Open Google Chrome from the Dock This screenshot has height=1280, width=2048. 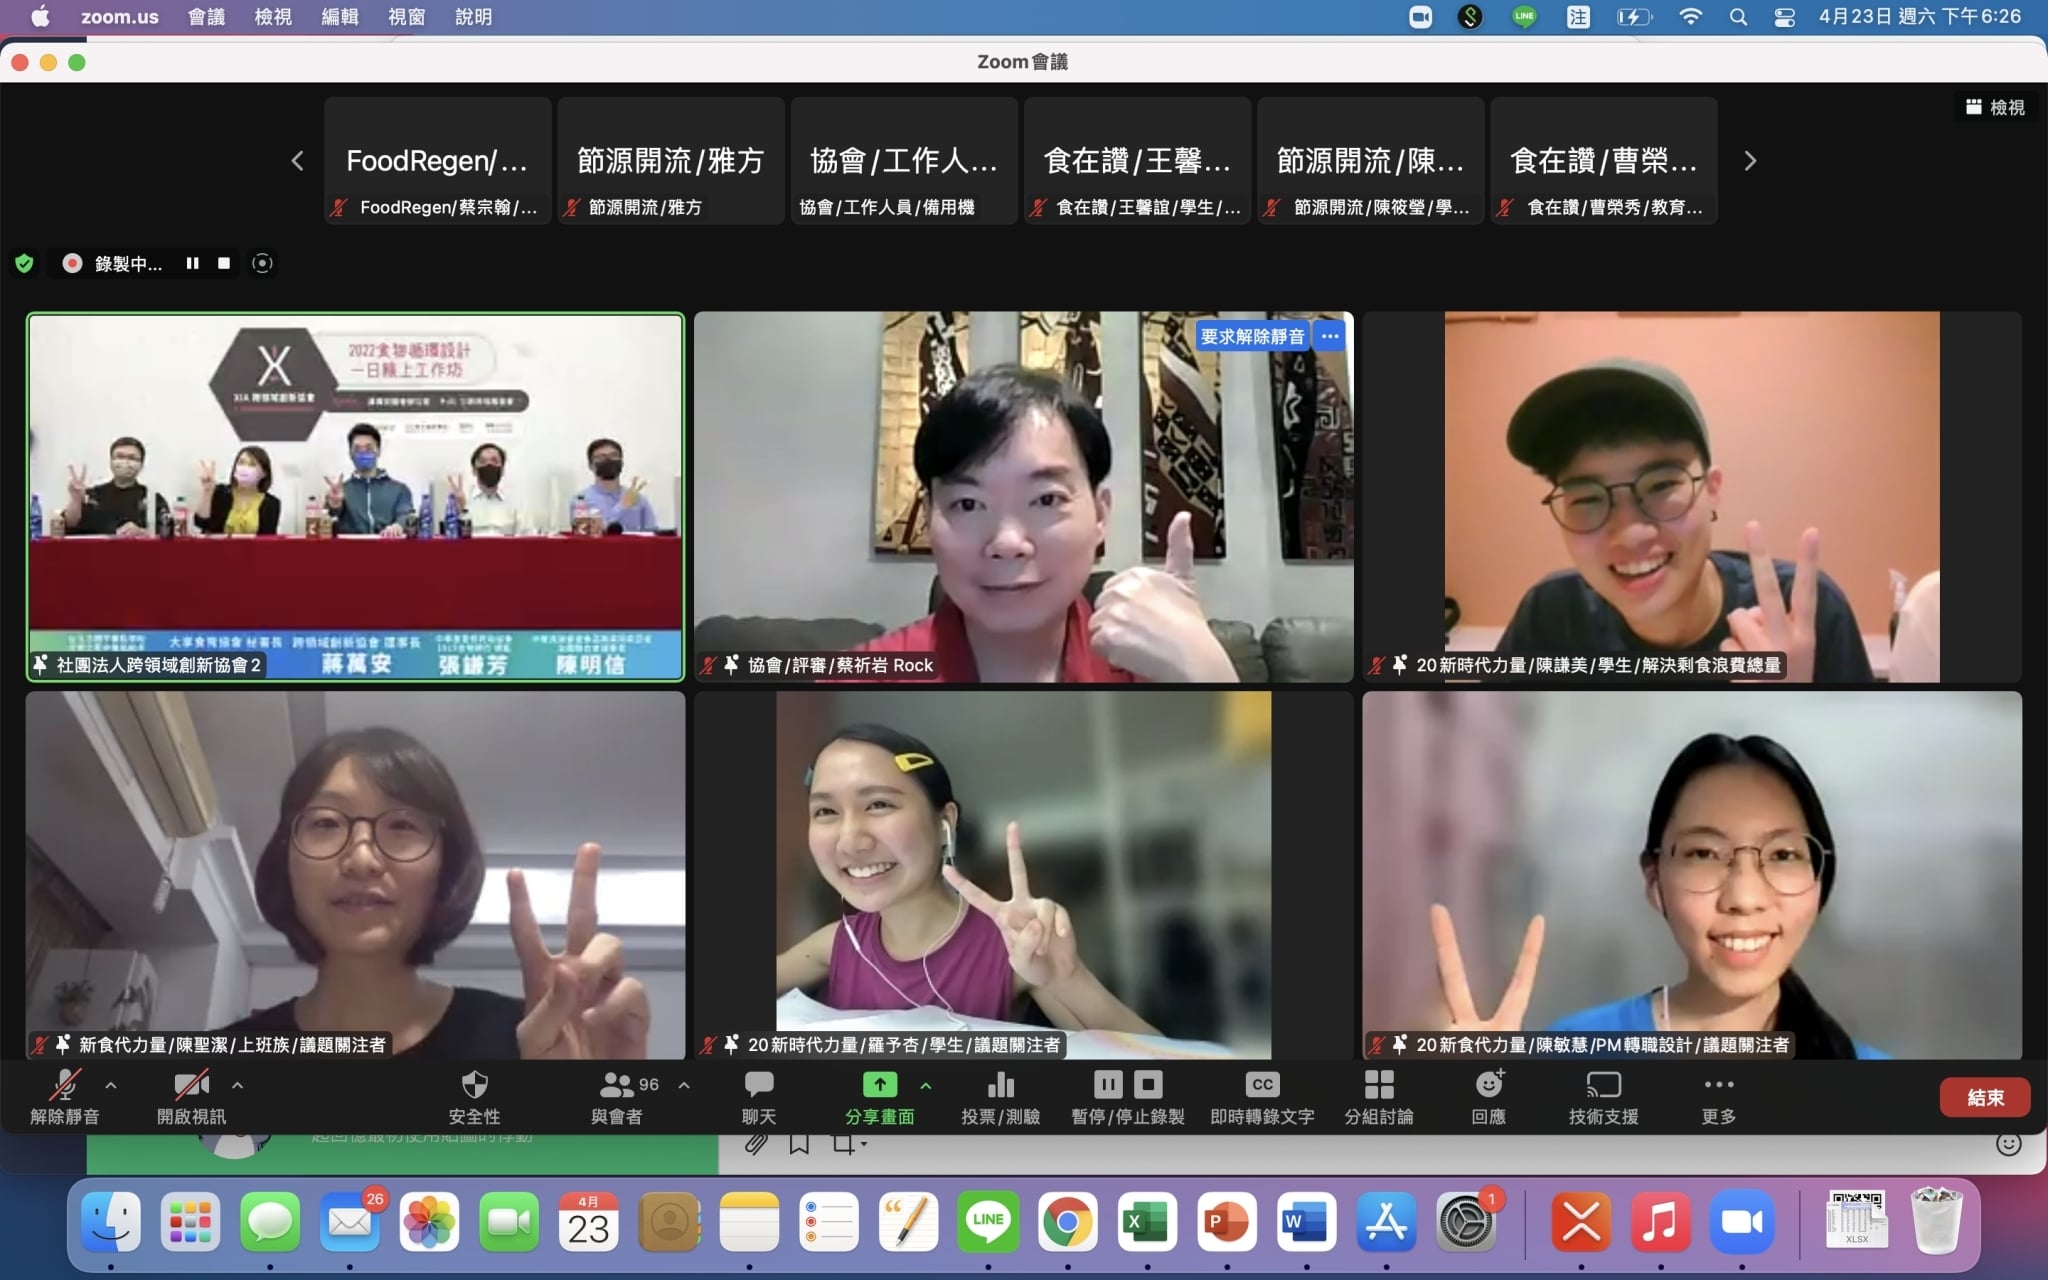(1068, 1222)
